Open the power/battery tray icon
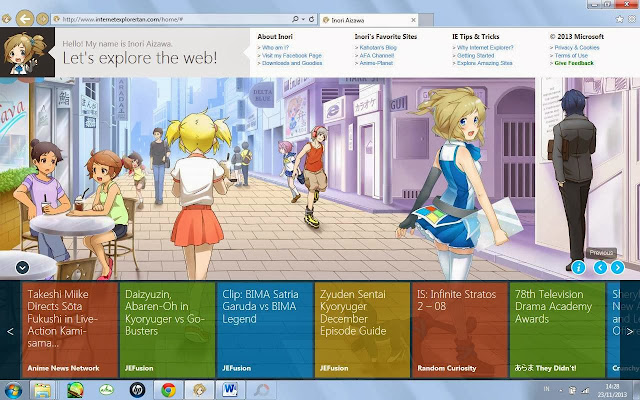640x400 pixels. click(x=572, y=390)
